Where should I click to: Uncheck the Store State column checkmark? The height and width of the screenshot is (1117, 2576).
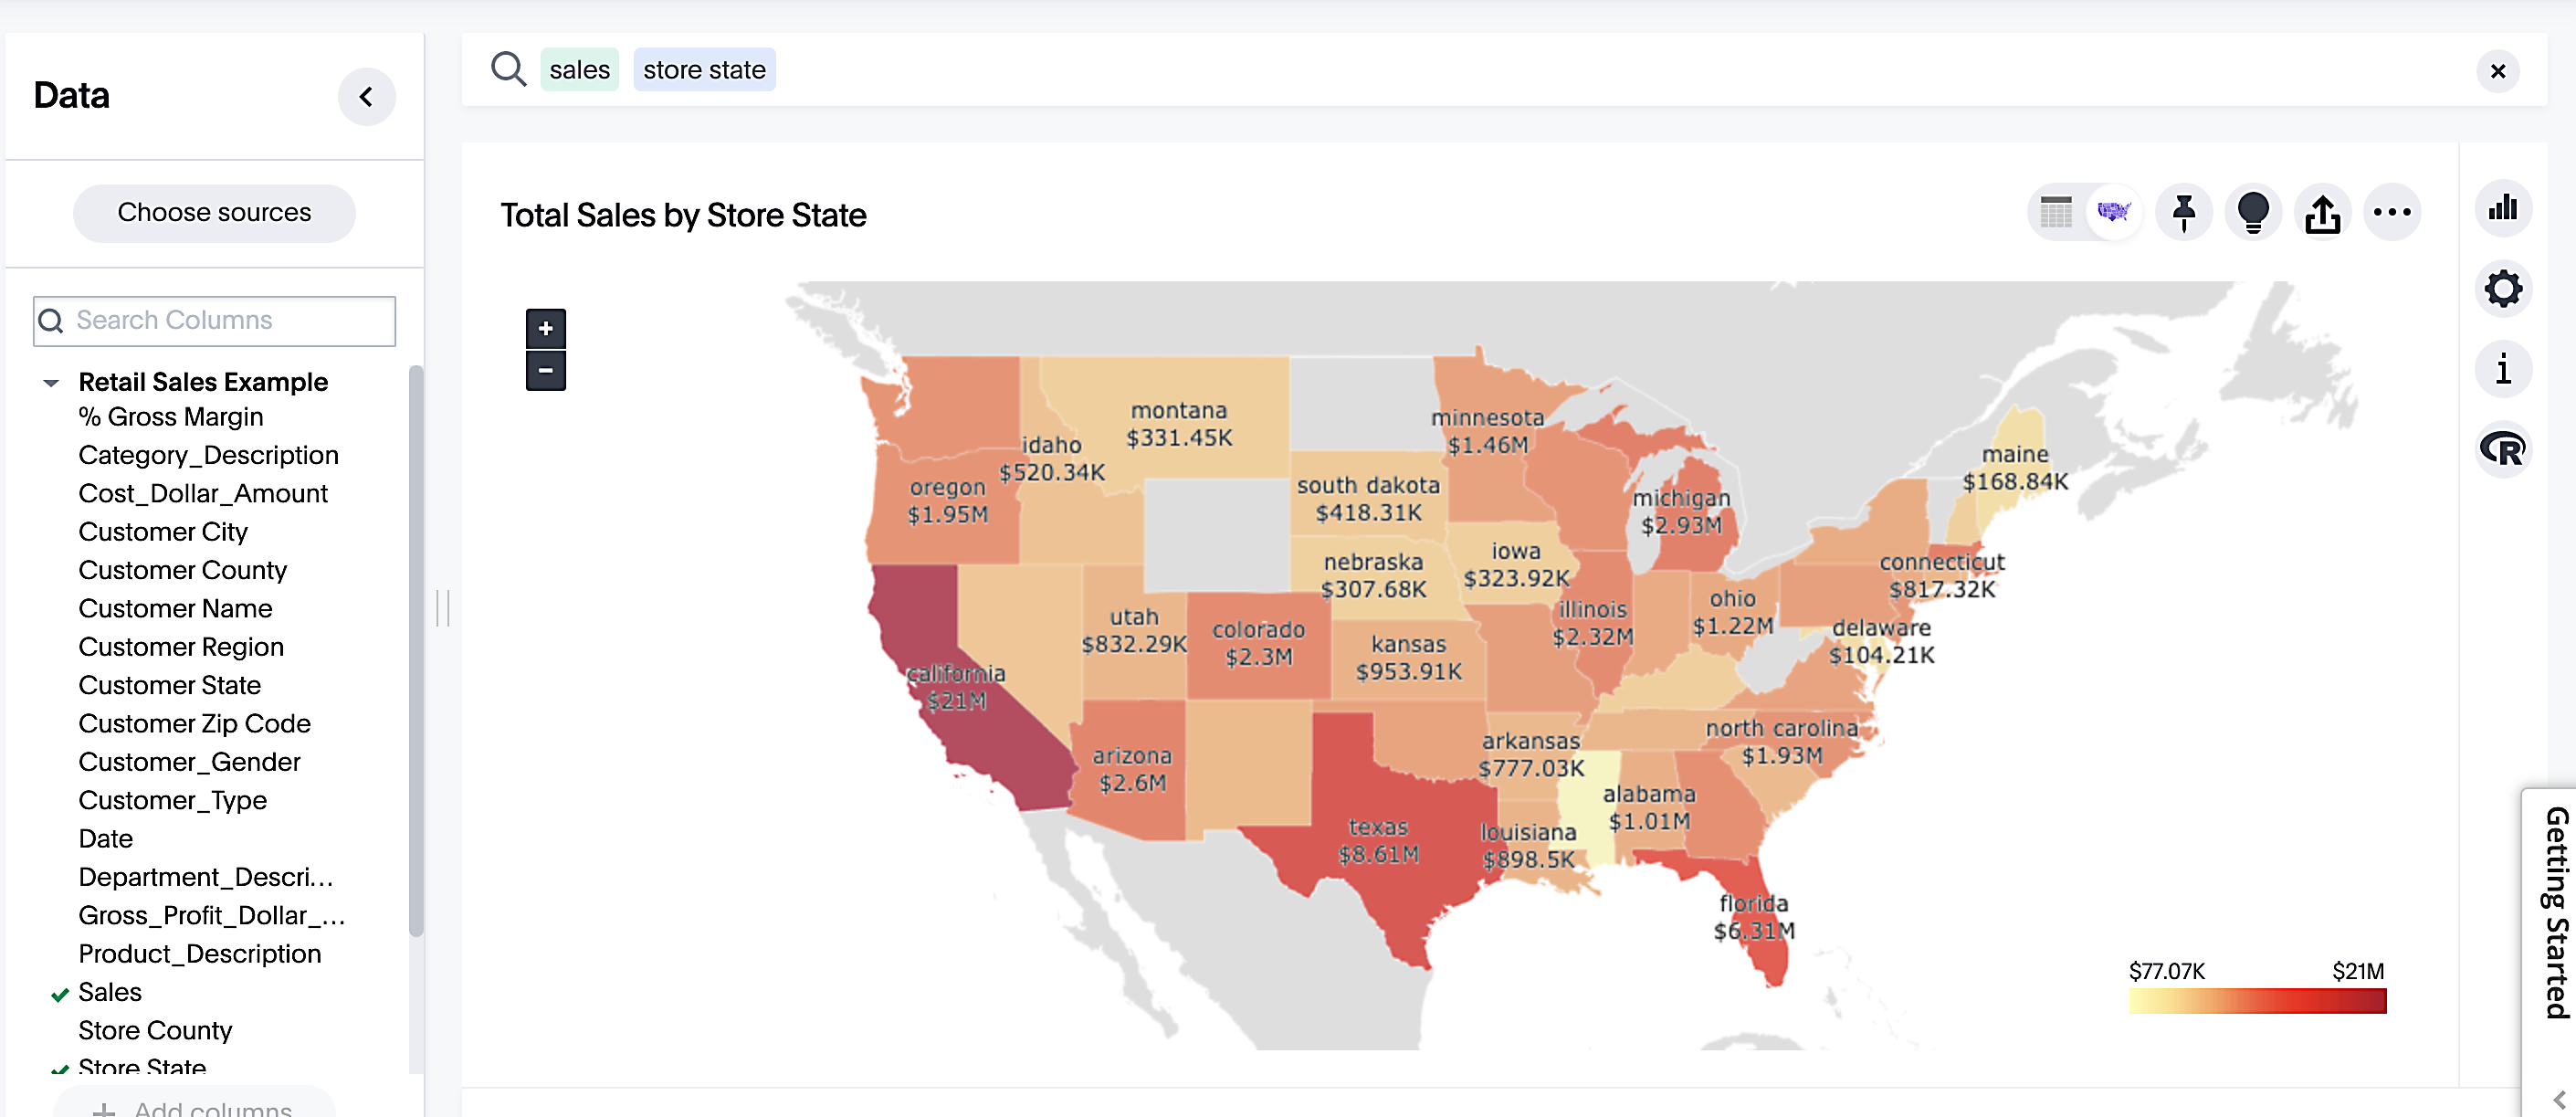(58, 1068)
